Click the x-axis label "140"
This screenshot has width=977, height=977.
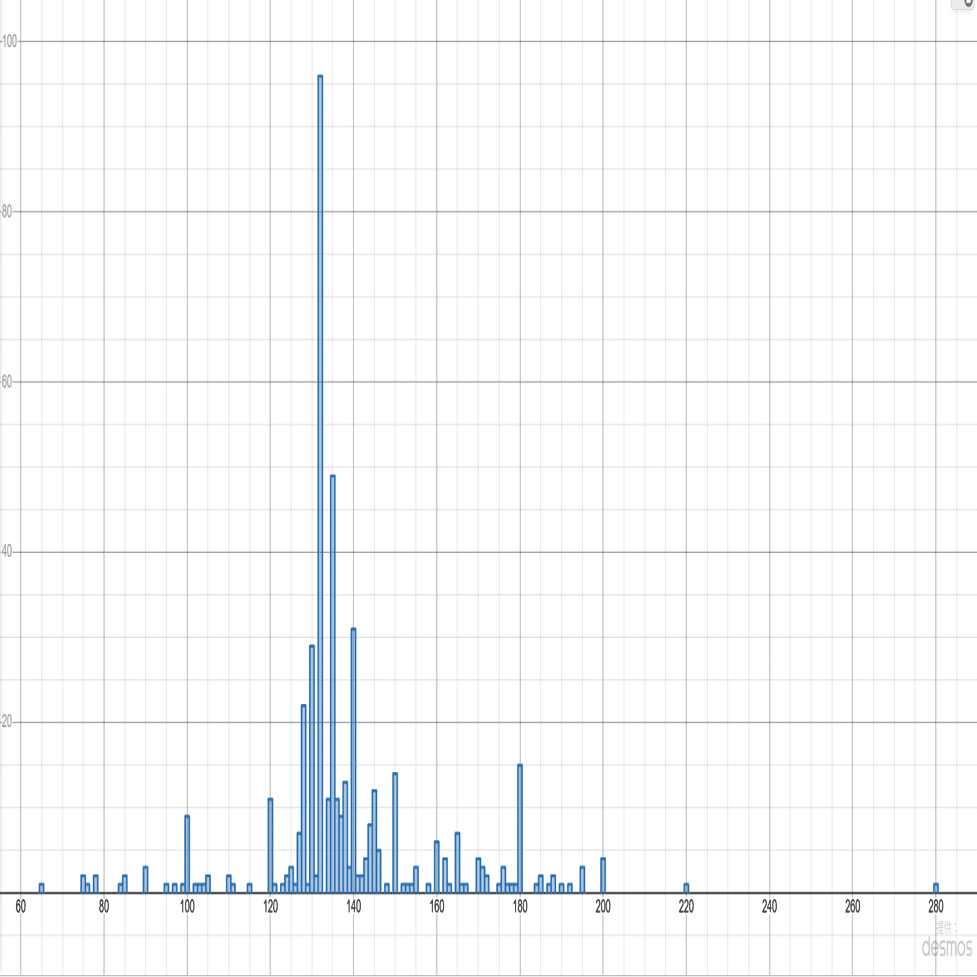point(353,907)
